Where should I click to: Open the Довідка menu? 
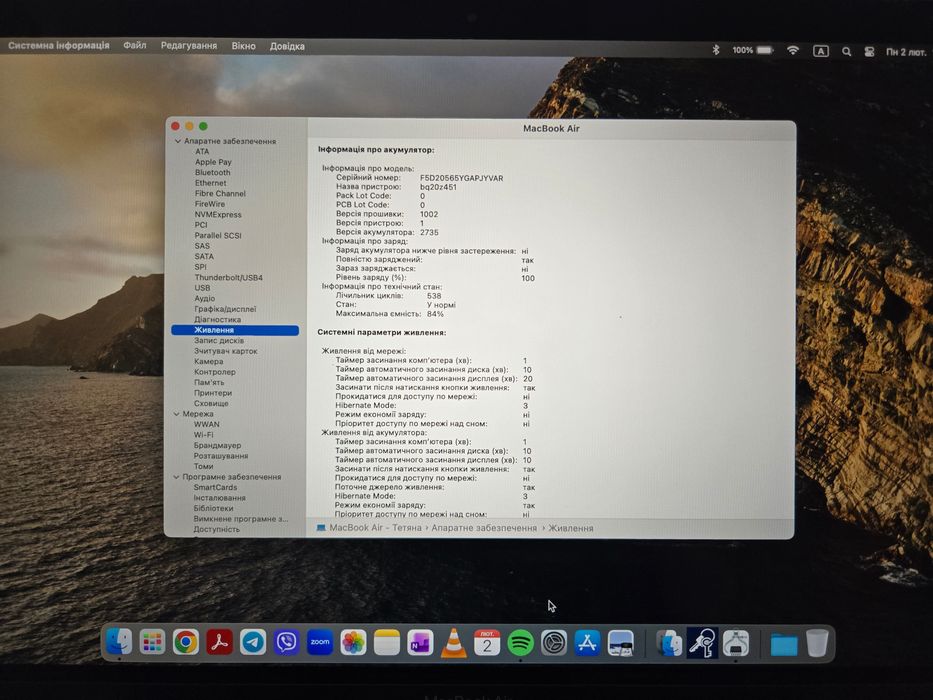[x=287, y=46]
